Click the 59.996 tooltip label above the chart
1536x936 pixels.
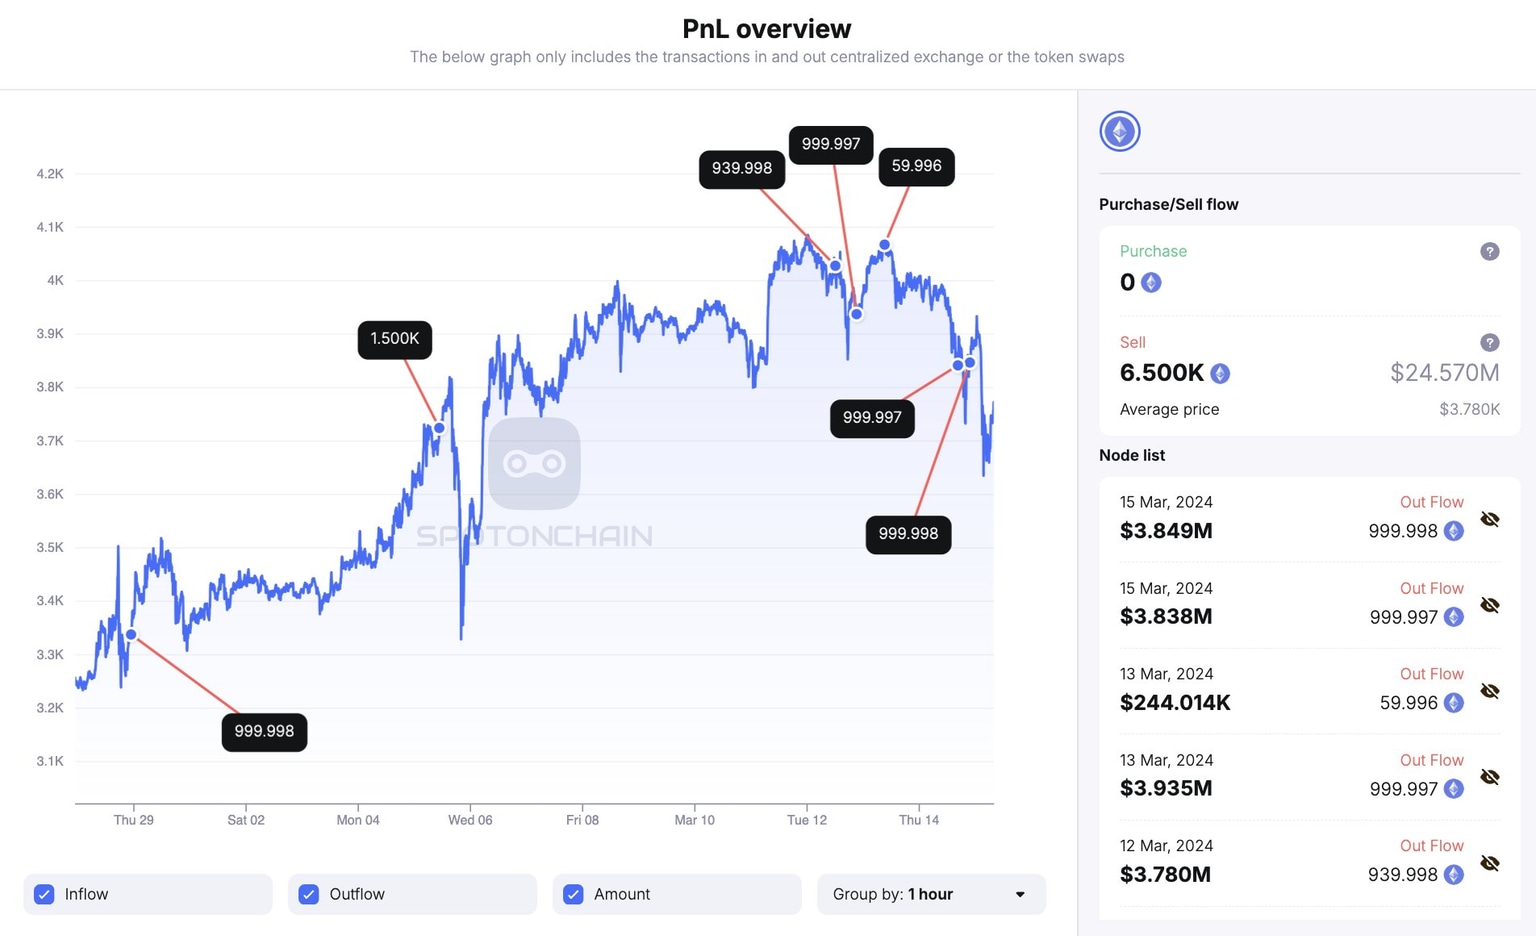click(915, 167)
